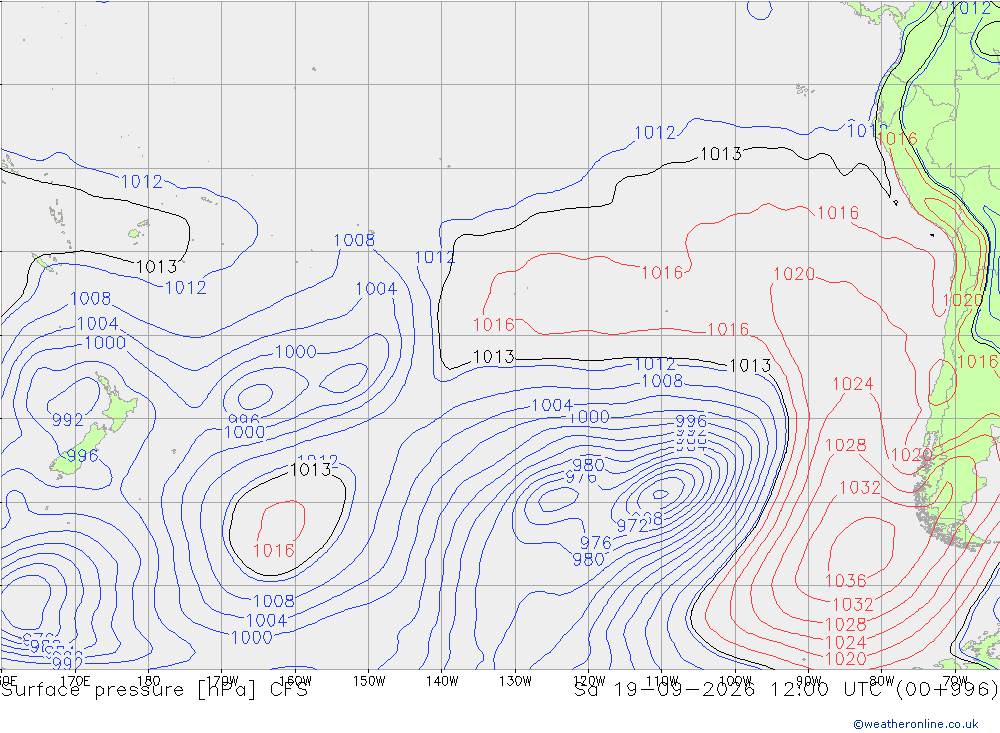
Task: Select the 'Surface pressure [hPa] CFS' caption
Action: [x=154, y=690]
